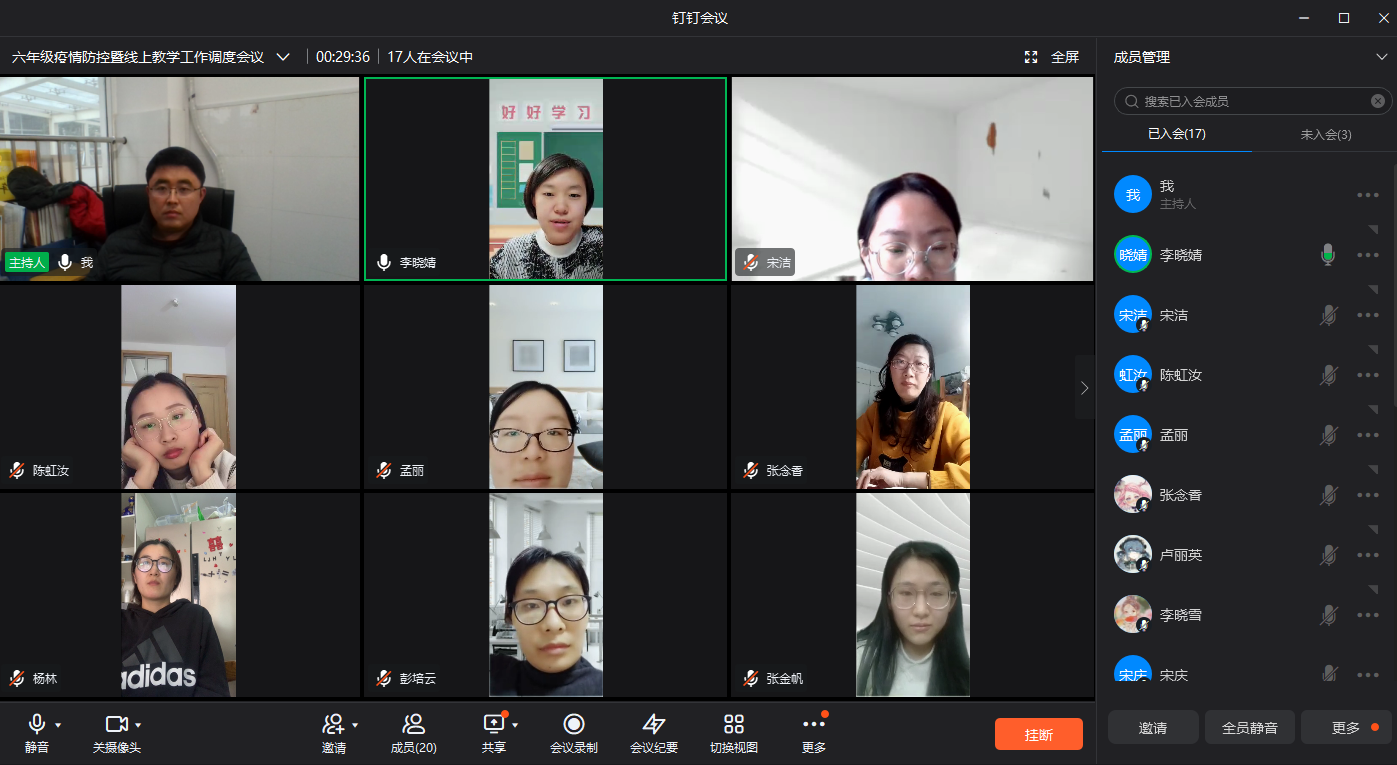Image resolution: width=1397 pixels, height=765 pixels.
Task: Click the red 挂断 hang up button
Action: pos(1038,734)
